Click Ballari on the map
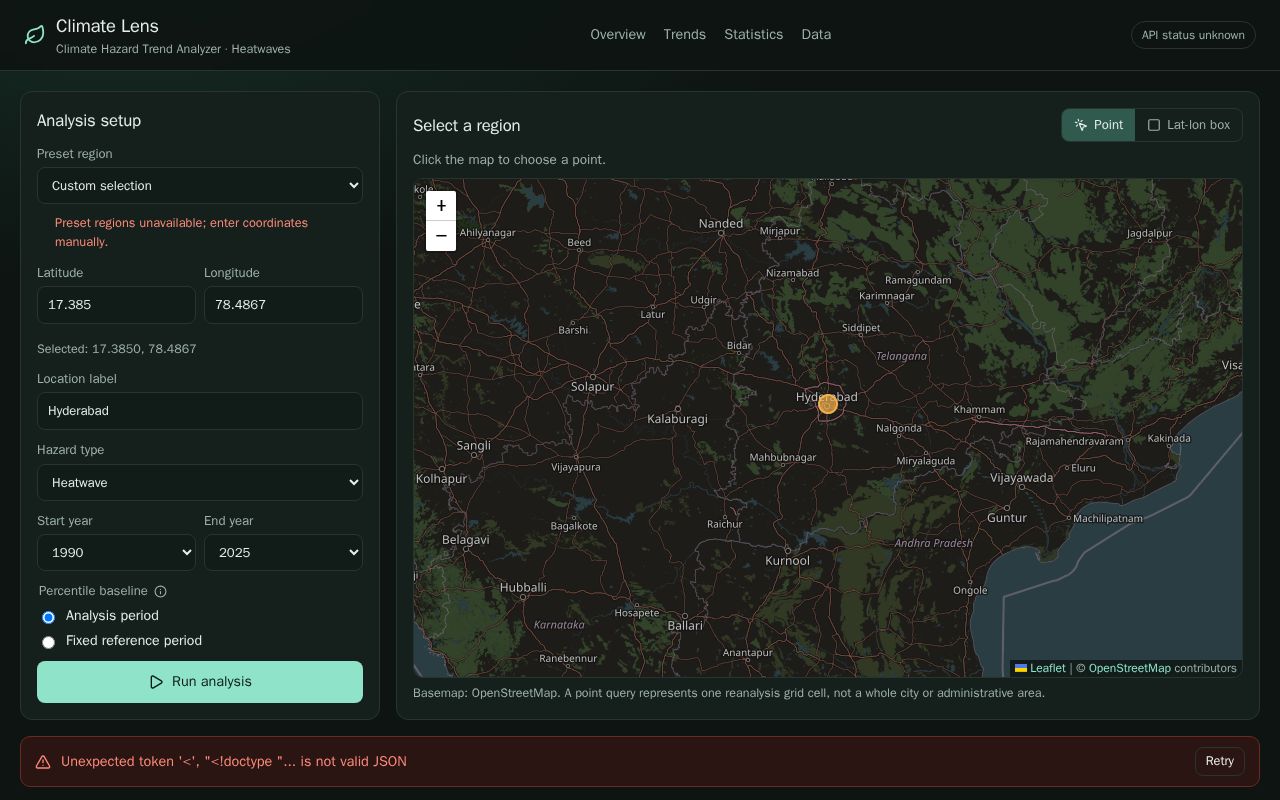The image size is (1280, 800). click(x=685, y=626)
